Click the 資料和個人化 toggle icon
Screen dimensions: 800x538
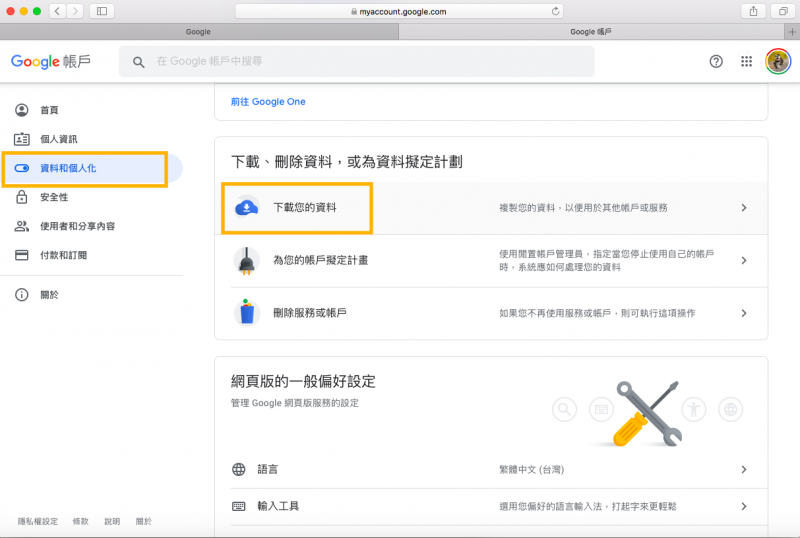coord(21,168)
